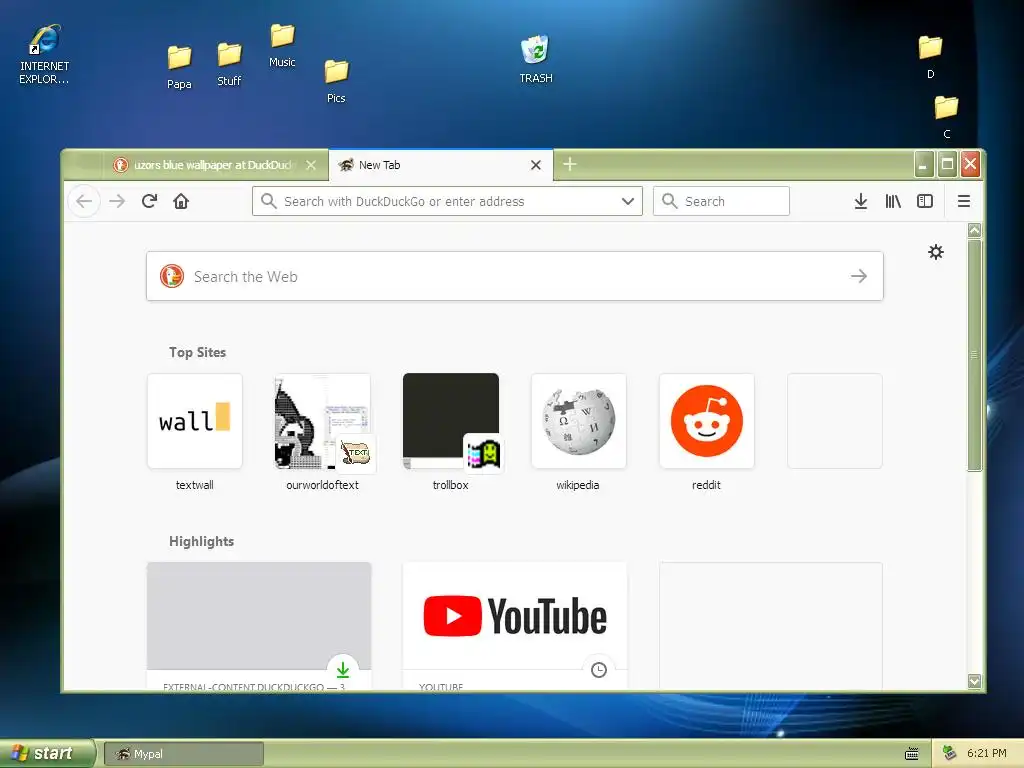Click the vertical scrollbar thumb
The image size is (1024, 768).
pyautogui.click(x=974, y=355)
